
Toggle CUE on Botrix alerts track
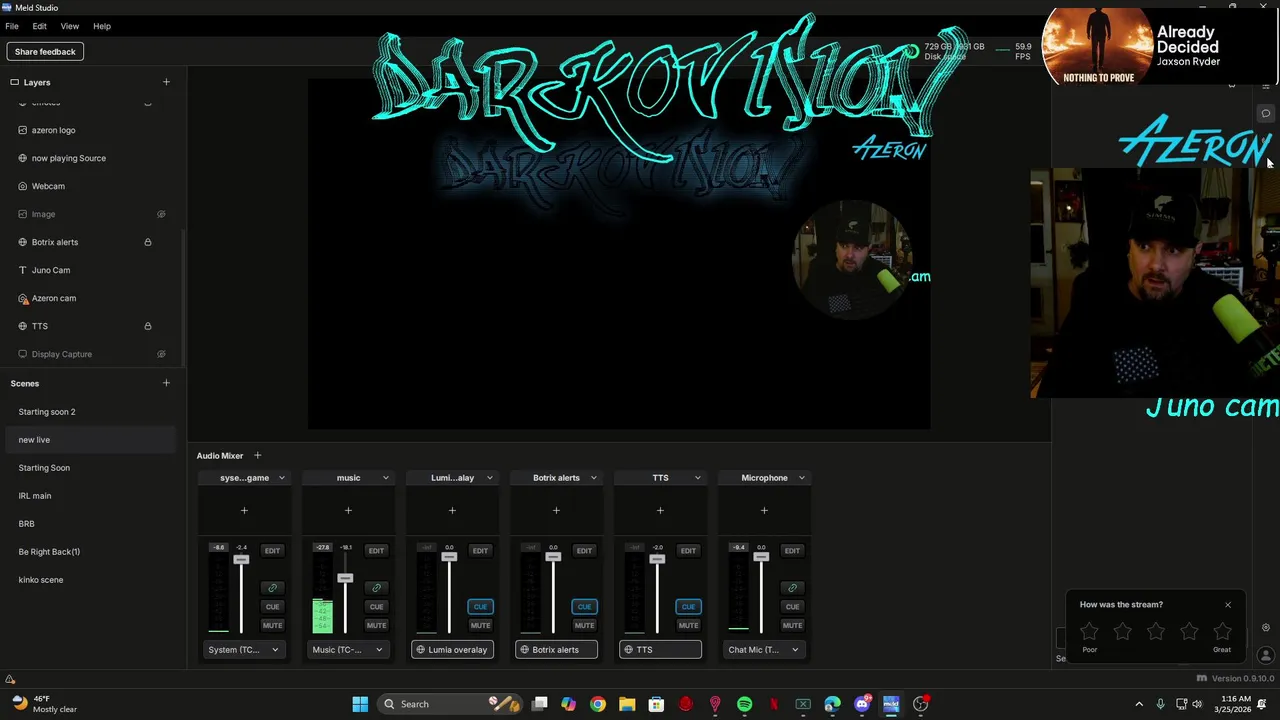[584, 607]
